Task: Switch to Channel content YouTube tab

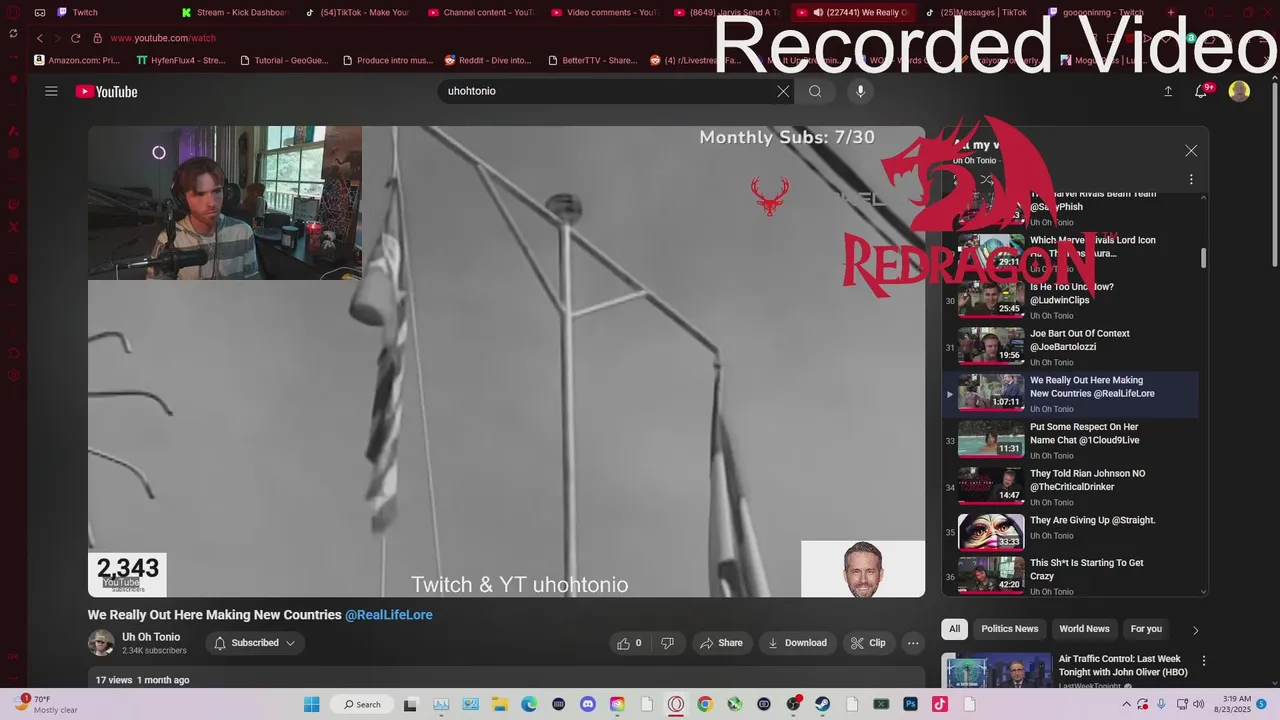Action: pyautogui.click(x=481, y=13)
